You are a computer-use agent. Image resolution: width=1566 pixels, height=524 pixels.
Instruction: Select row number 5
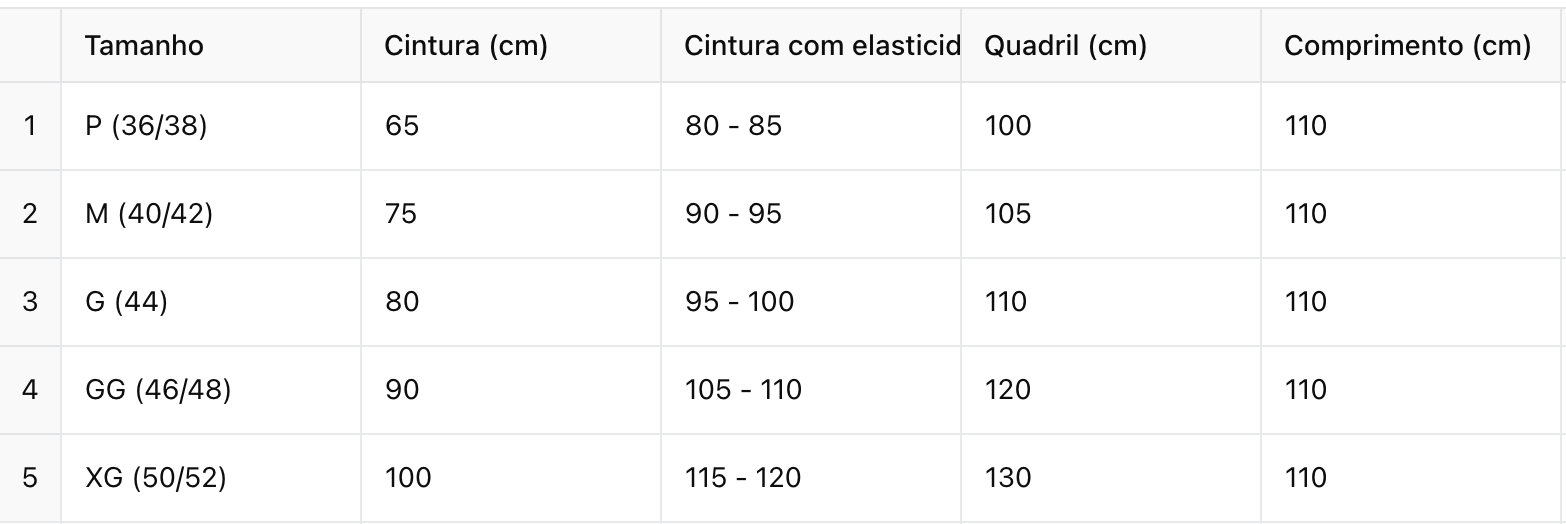click(30, 478)
